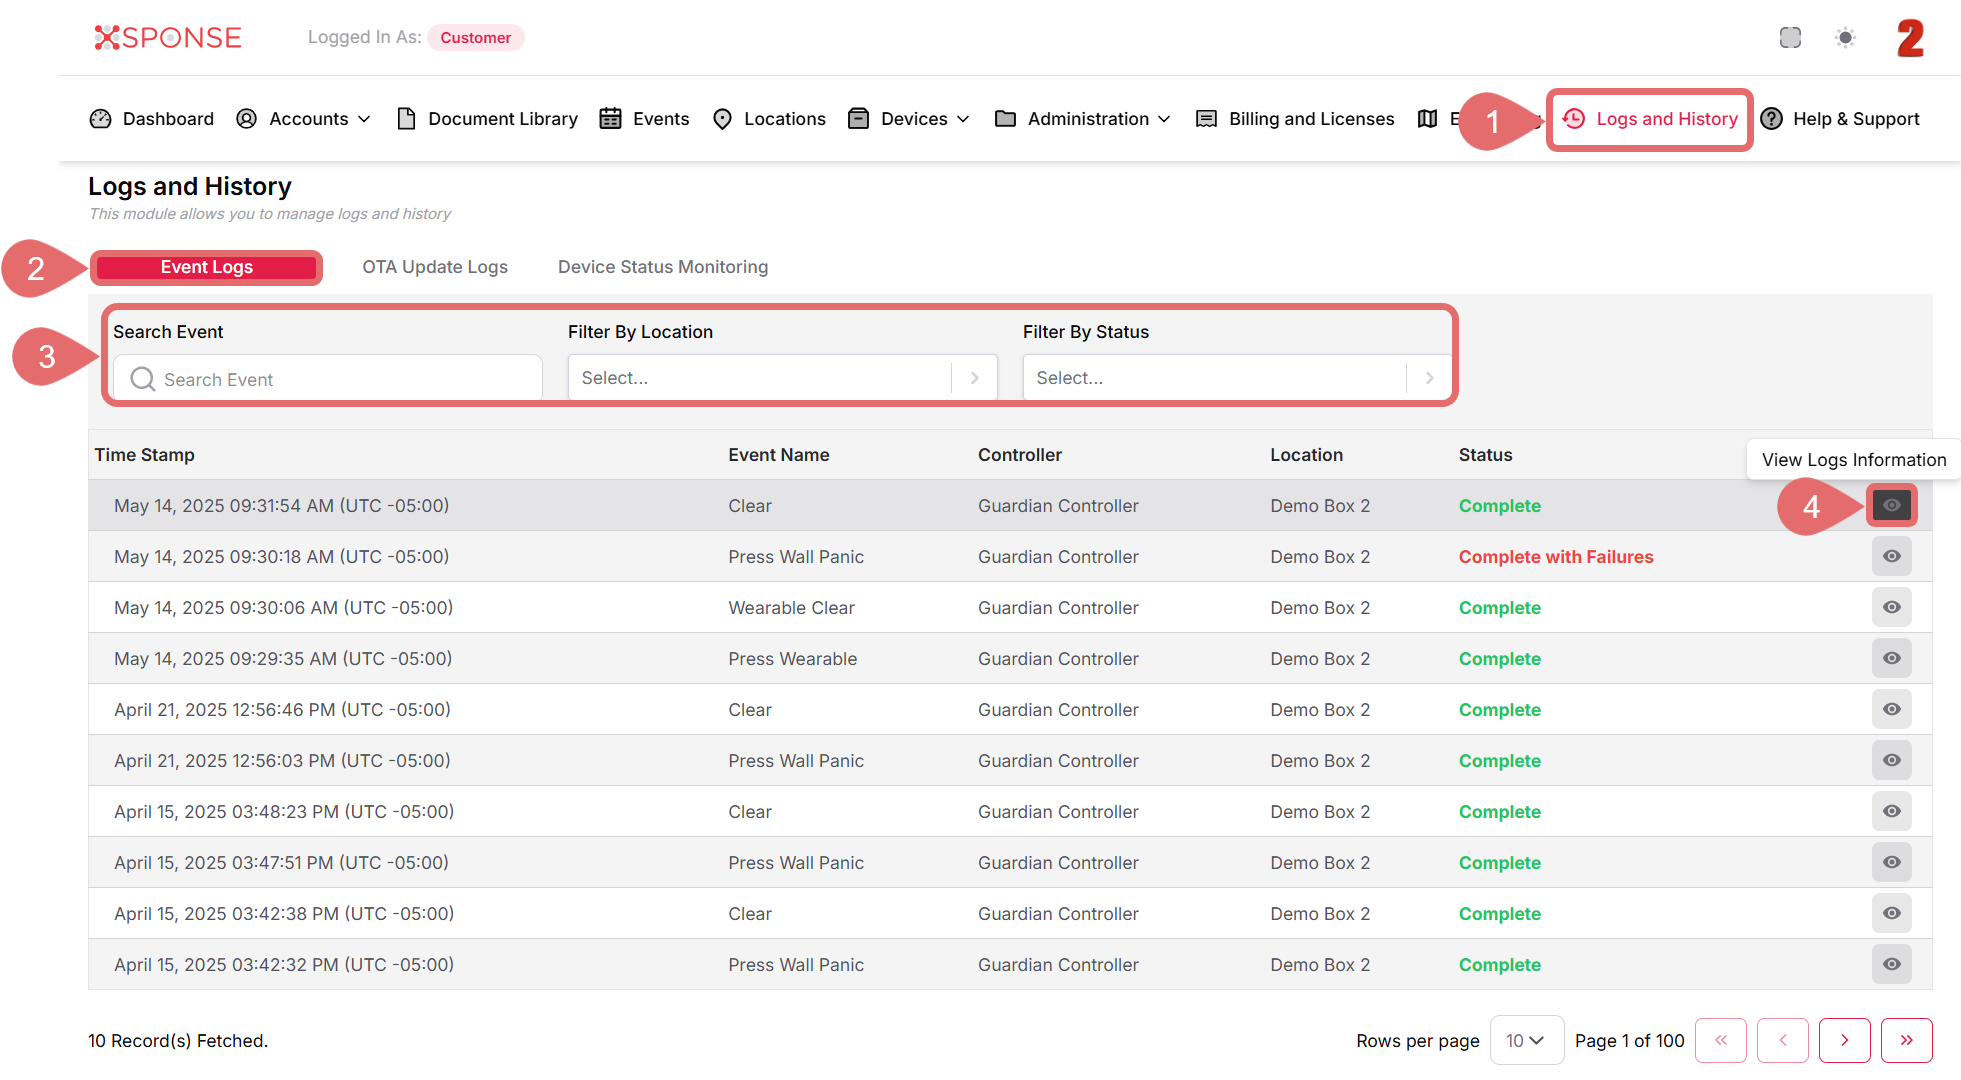Jump to last page double-arrow button
Image resolution: width=1961 pixels, height=1080 pixels.
click(x=1906, y=1040)
